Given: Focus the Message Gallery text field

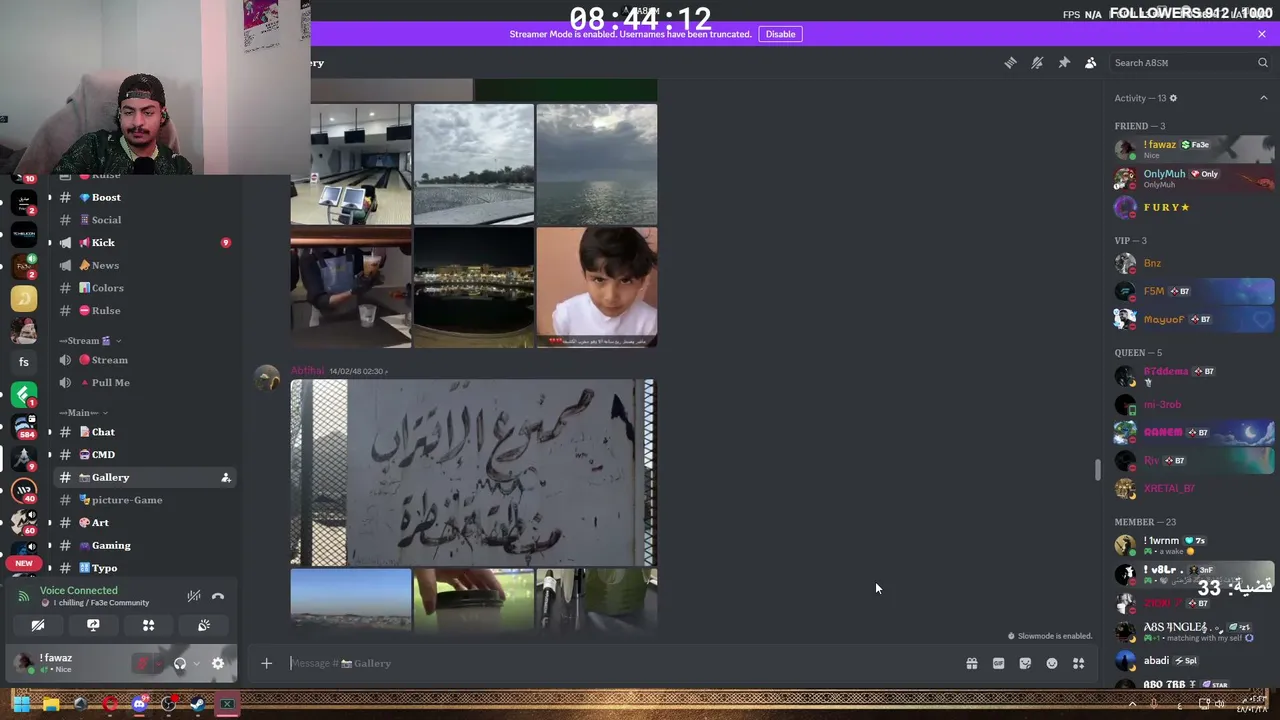Looking at the screenshot, I should tap(620, 663).
